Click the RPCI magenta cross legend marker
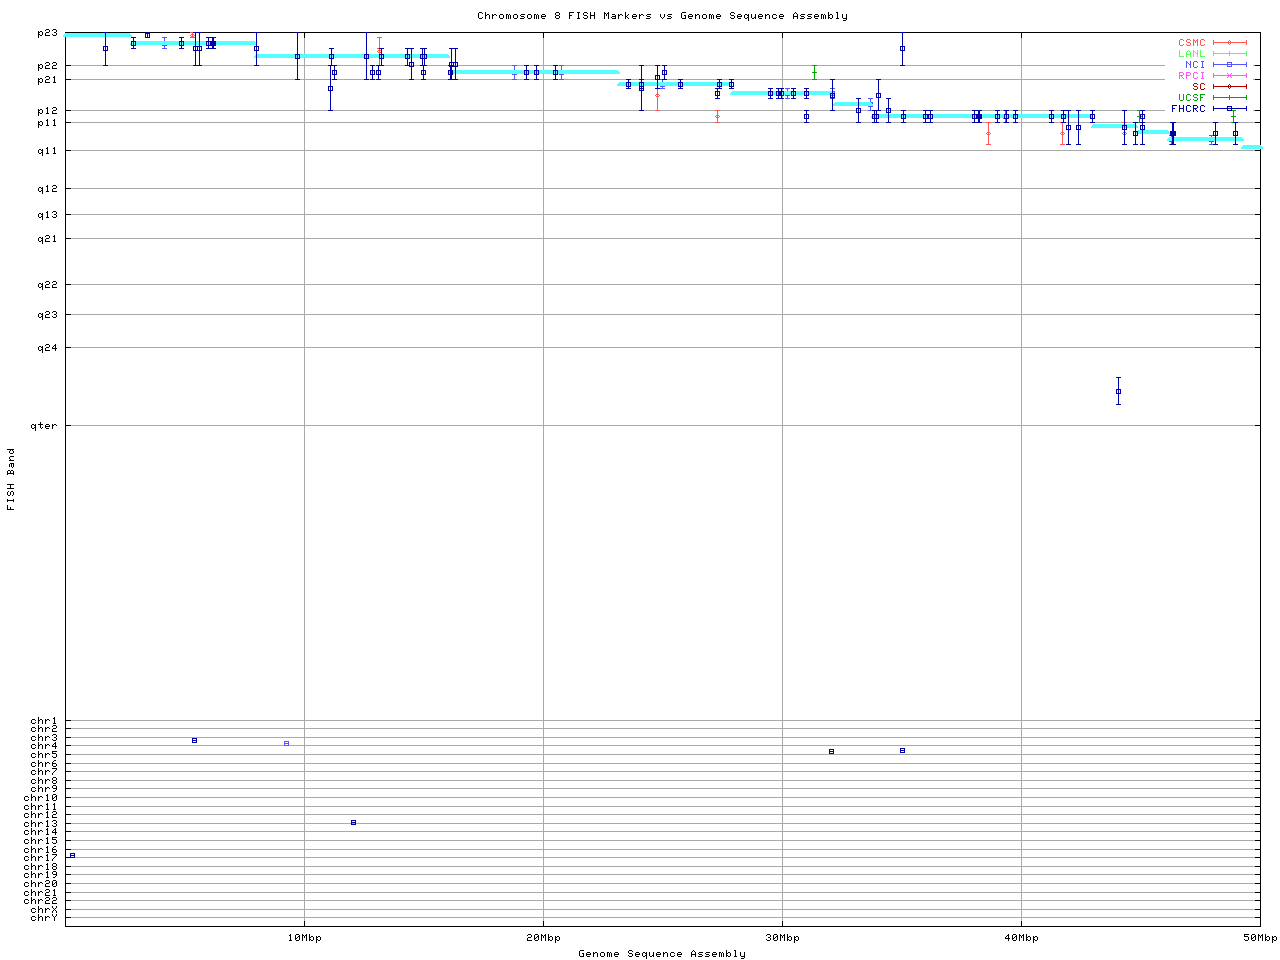Image resolution: width=1280 pixels, height=960 pixels. click(x=1229, y=76)
